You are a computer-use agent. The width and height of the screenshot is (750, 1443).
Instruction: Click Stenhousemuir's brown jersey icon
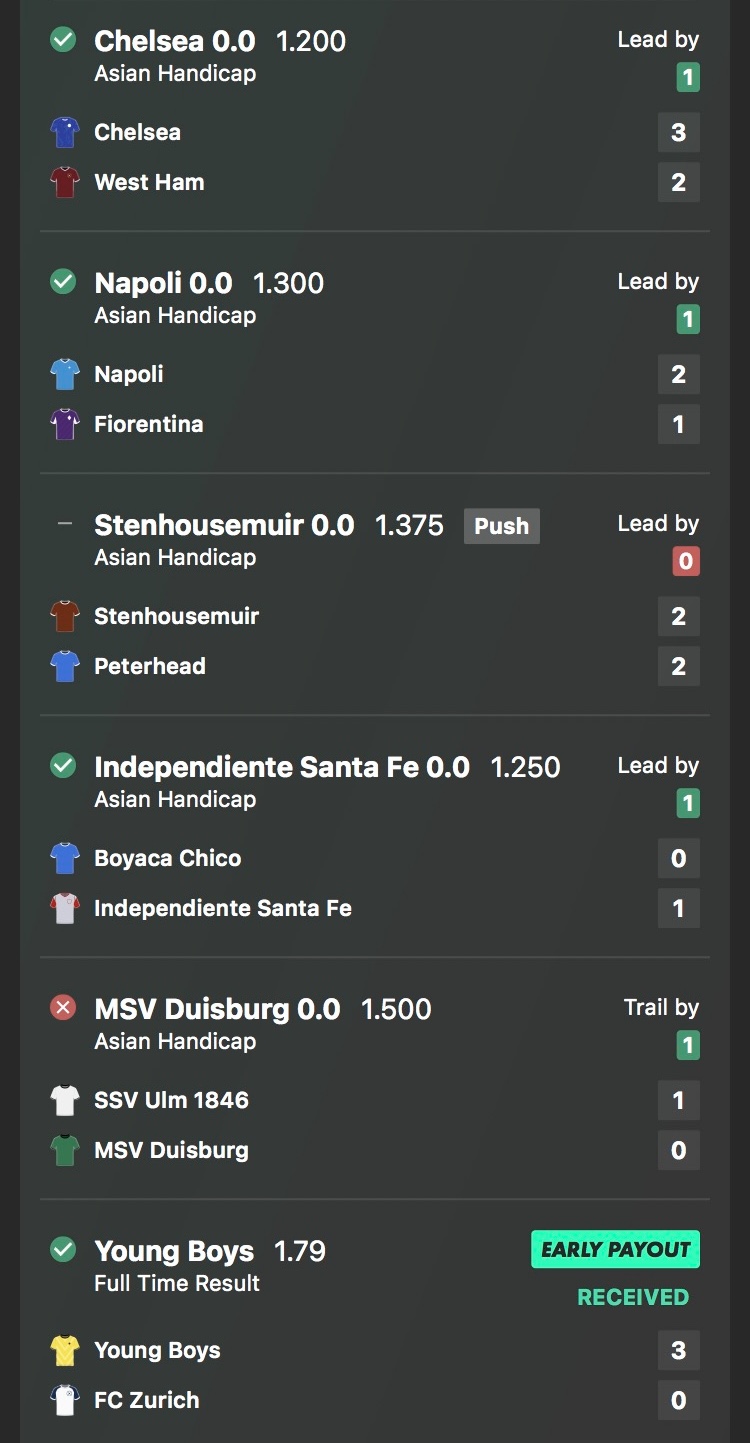click(x=65, y=616)
